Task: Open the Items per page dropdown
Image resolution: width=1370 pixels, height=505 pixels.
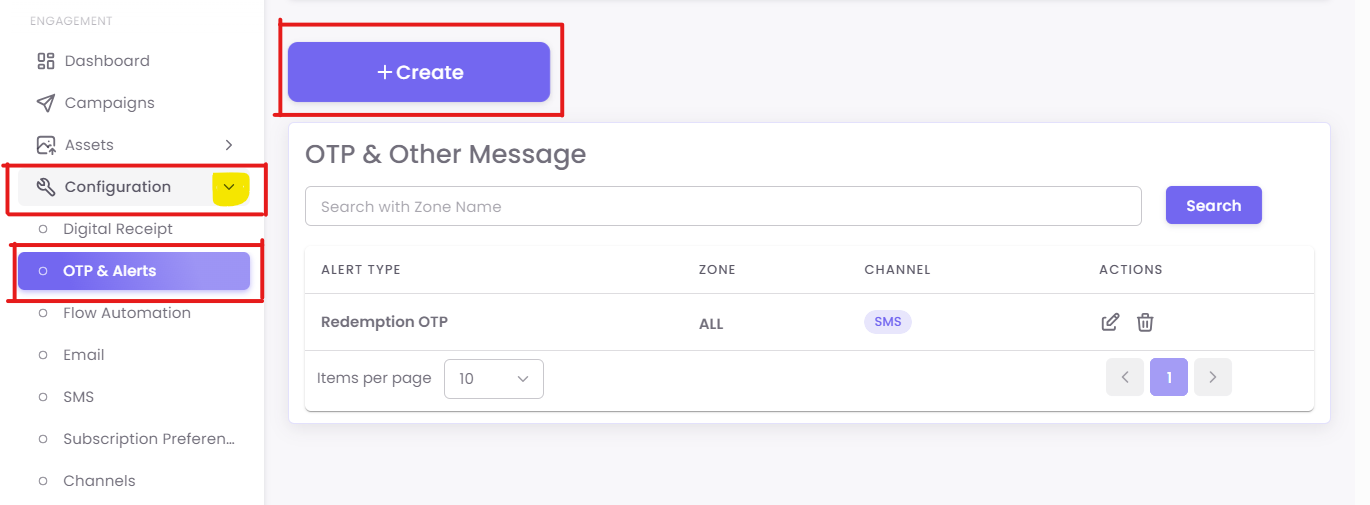Action: click(x=494, y=379)
